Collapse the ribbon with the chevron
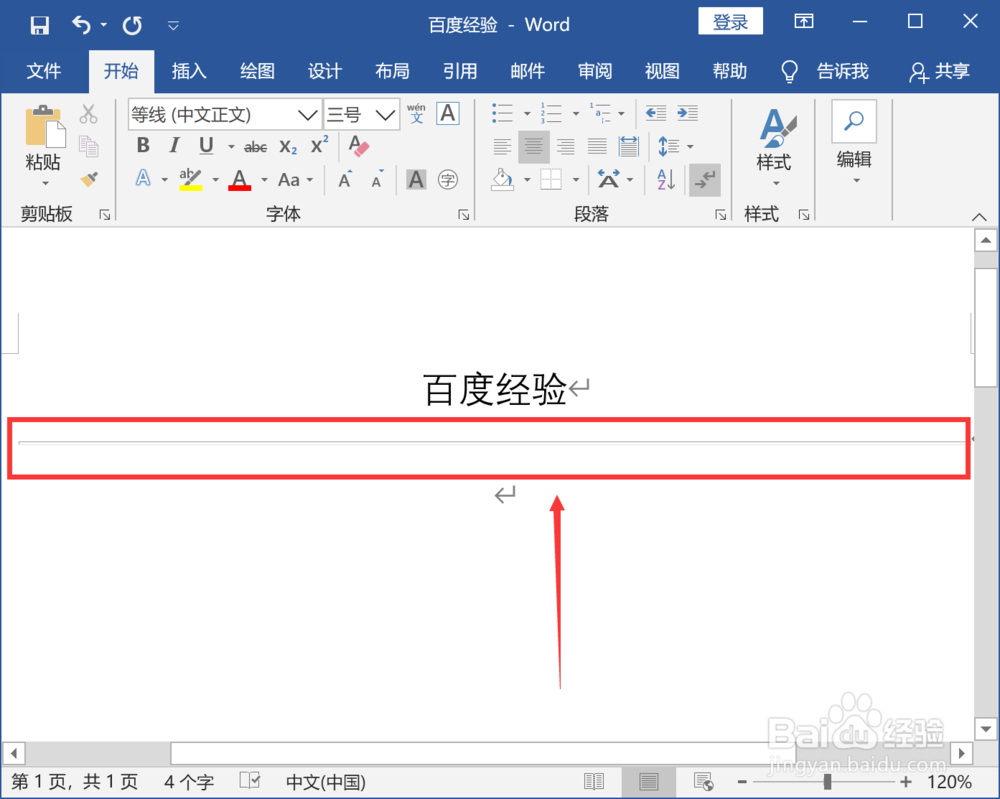Viewport: 1000px width, 799px height. coord(979,217)
